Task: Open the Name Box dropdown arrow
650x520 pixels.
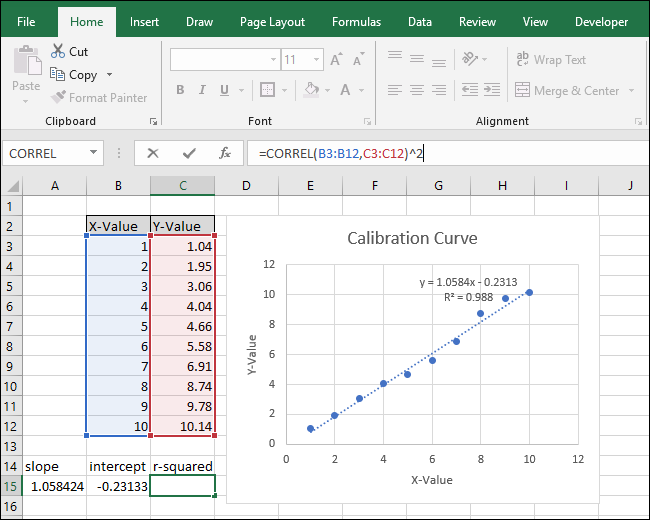Action: [94, 153]
